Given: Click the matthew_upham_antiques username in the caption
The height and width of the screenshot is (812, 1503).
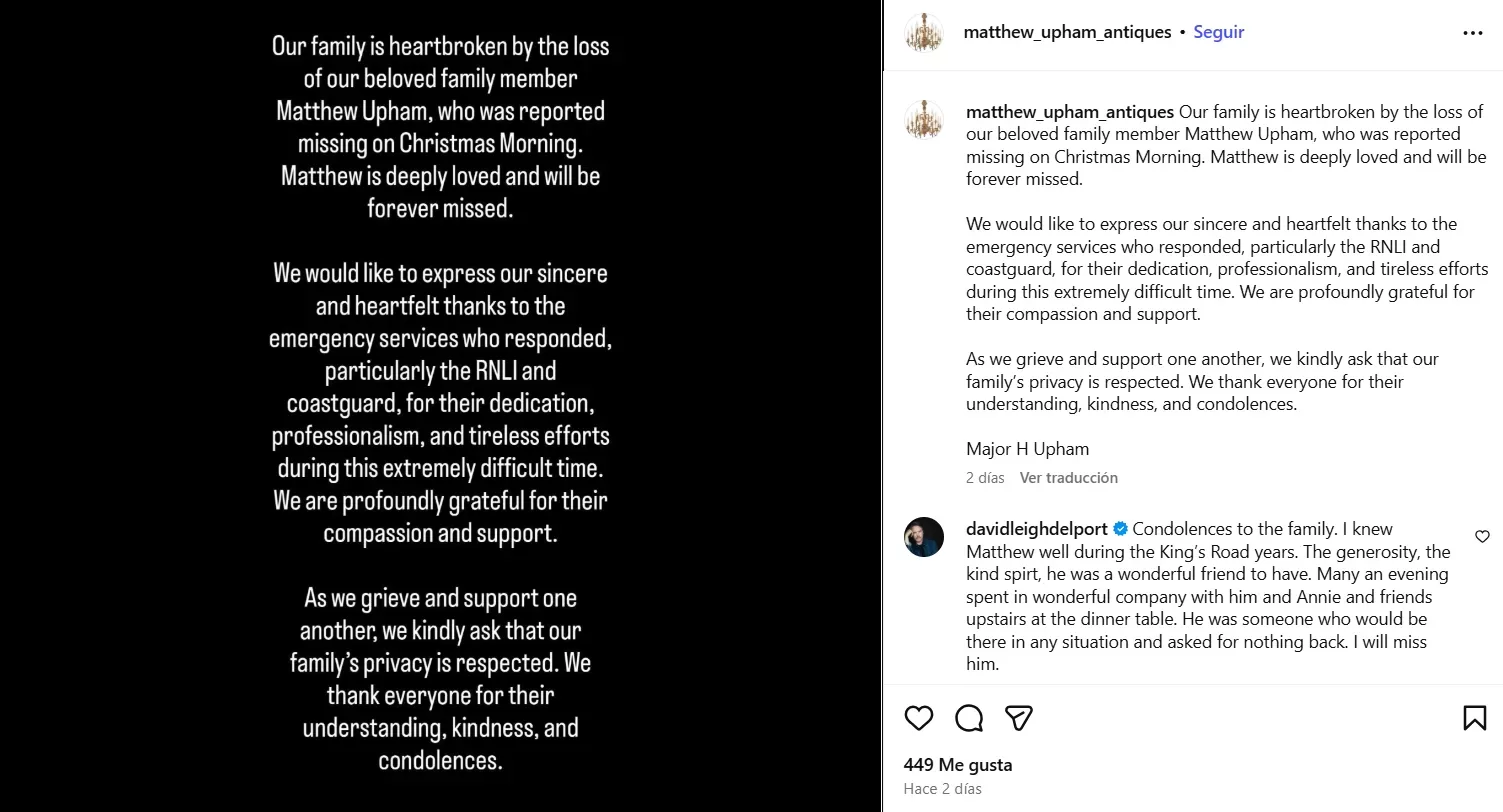Looking at the screenshot, I should tap(1070, 111).
